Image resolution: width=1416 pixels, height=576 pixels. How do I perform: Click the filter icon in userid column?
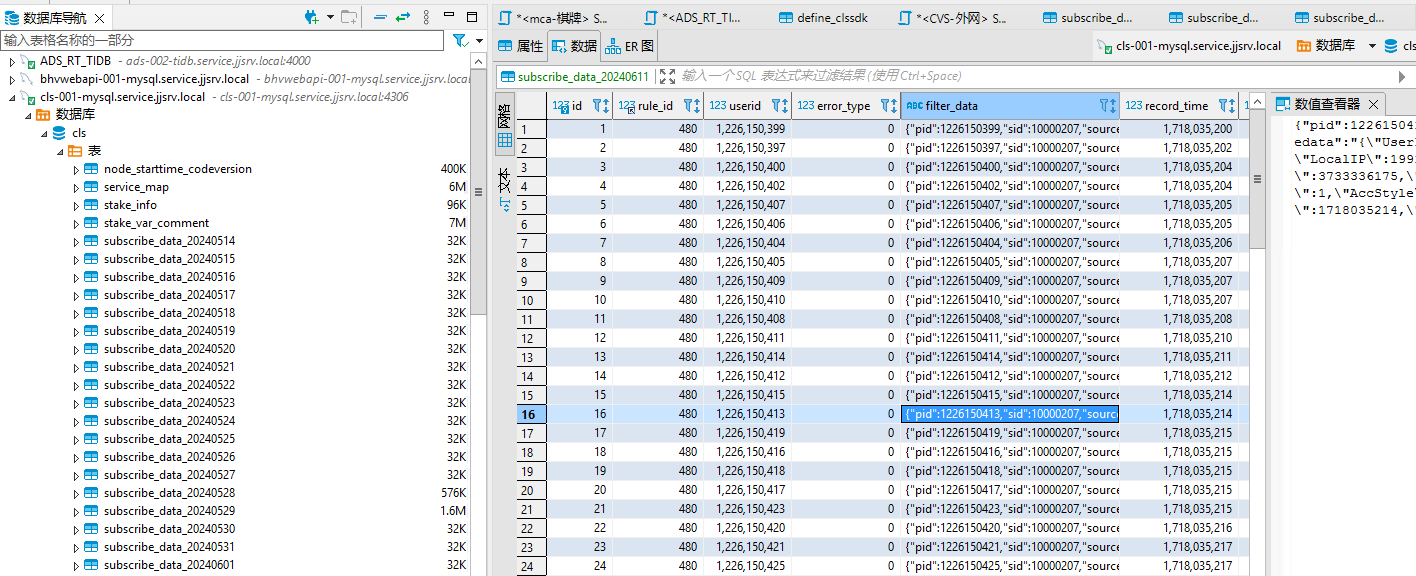tap(776, 105)
